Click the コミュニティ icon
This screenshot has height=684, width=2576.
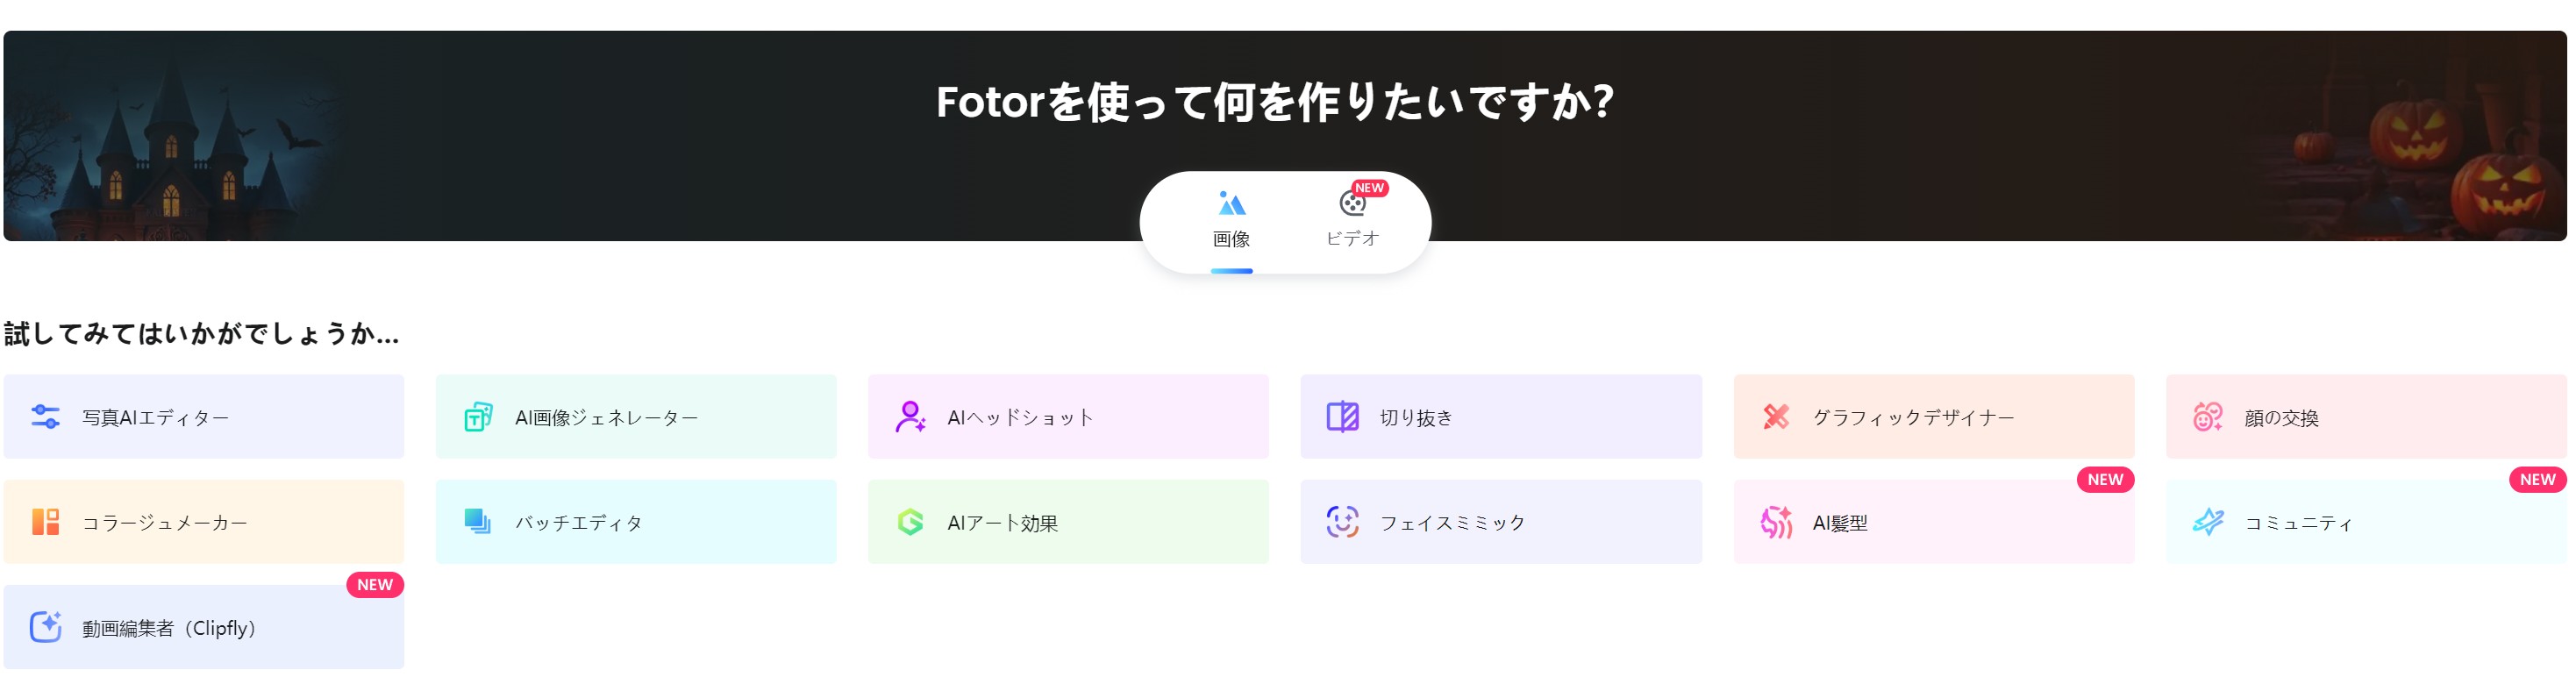pos(2208,522)
